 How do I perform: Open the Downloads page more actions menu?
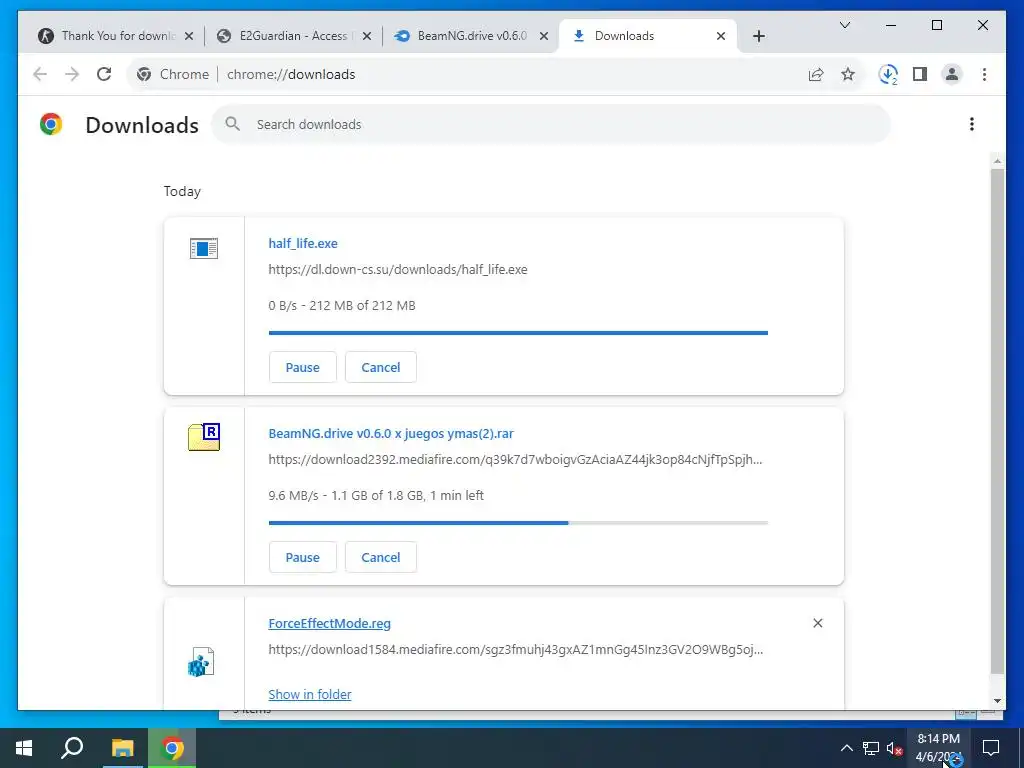pyautogui.click(x=972, y=124)
